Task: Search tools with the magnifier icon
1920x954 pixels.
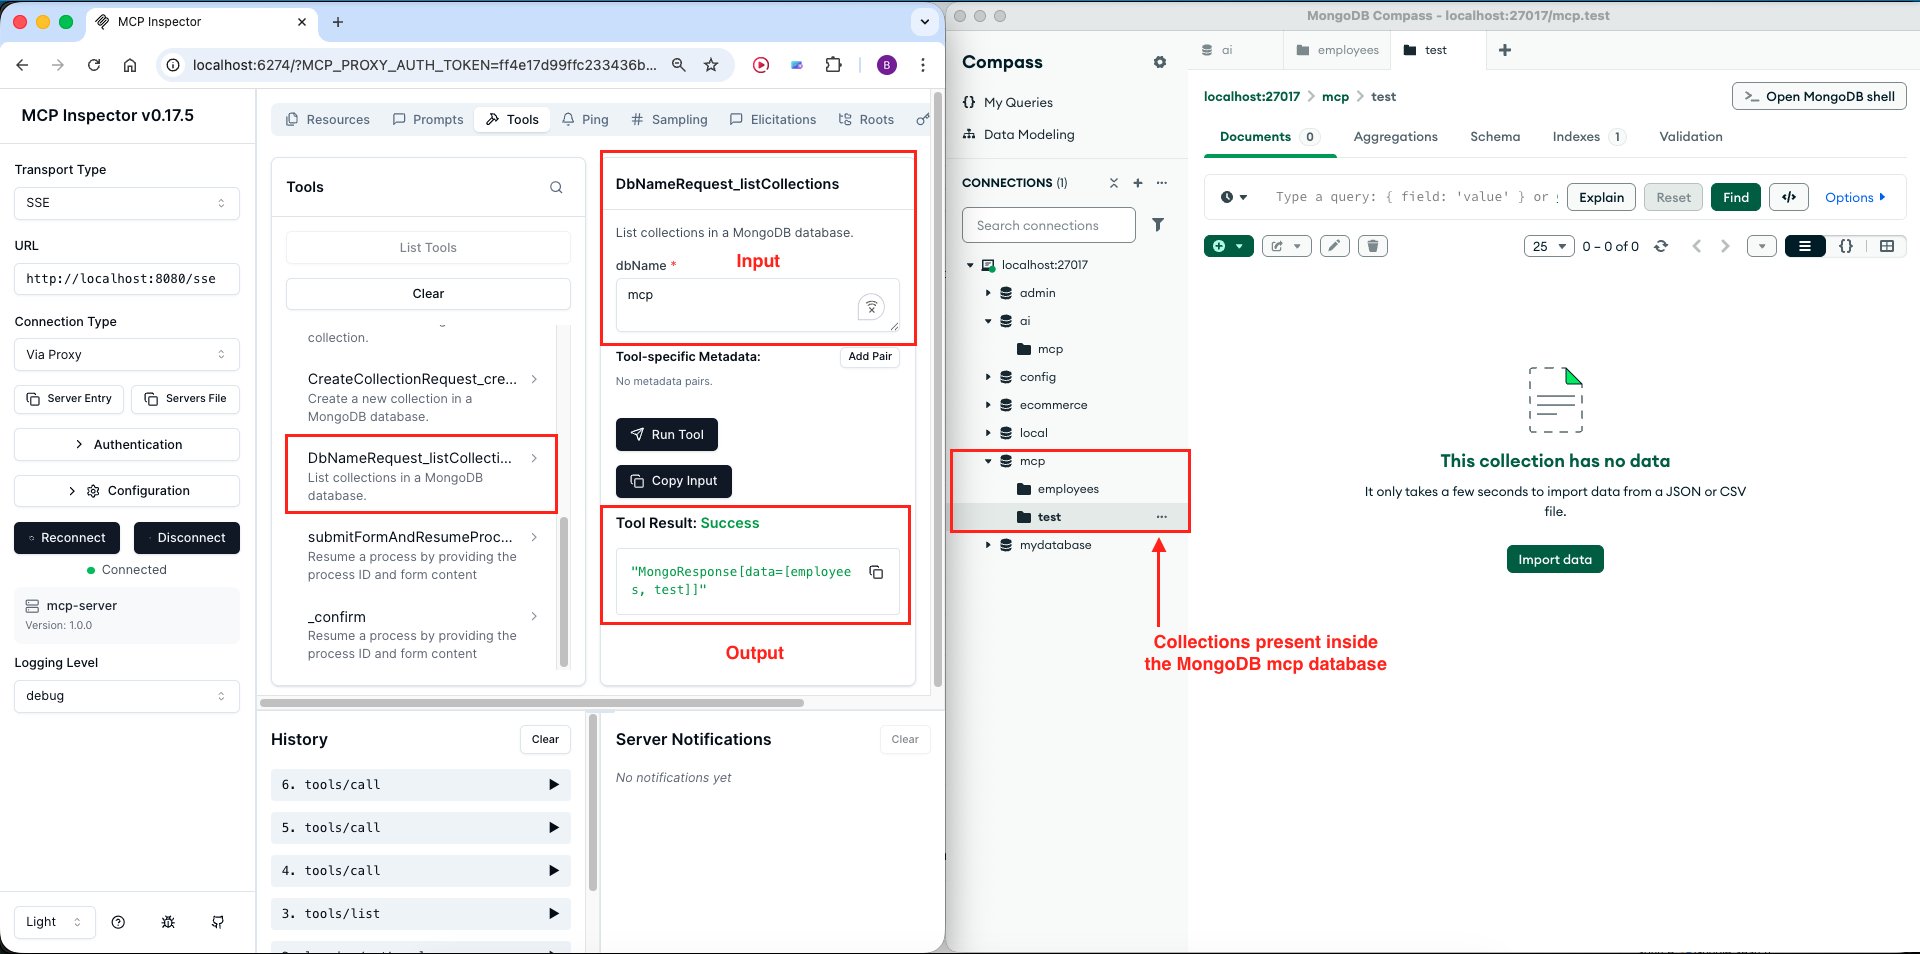Action: pyautogui.click(x=556, y=187)
